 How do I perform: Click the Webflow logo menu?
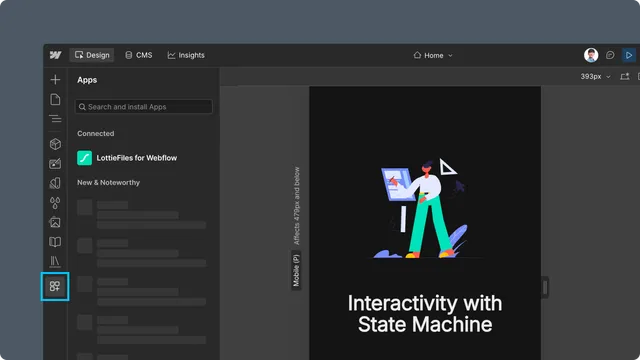click(56, 55)
